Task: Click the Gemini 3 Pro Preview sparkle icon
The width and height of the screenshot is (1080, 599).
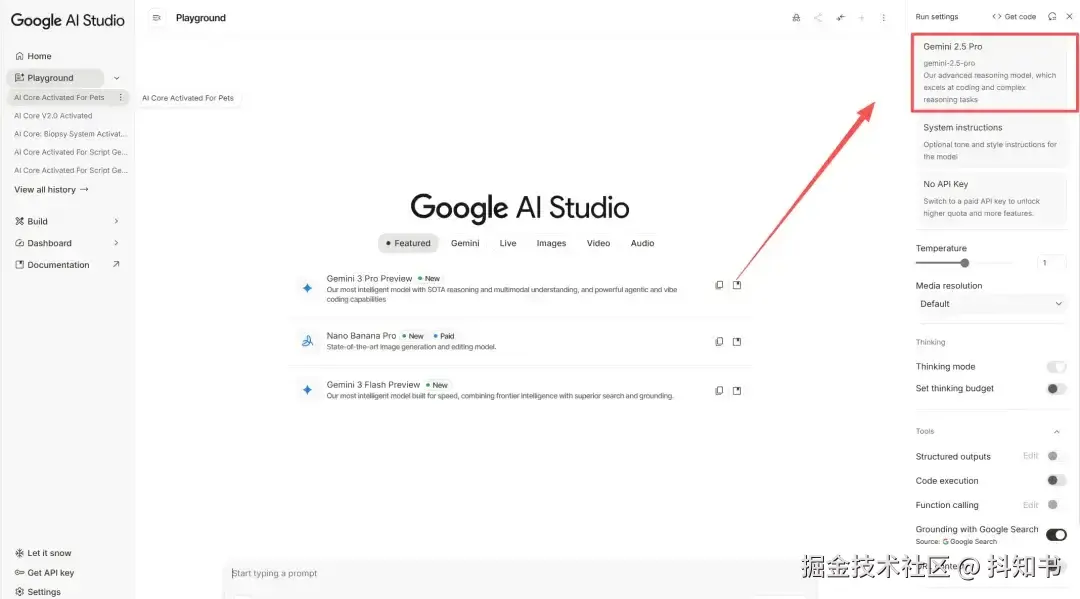Action: 307,288
